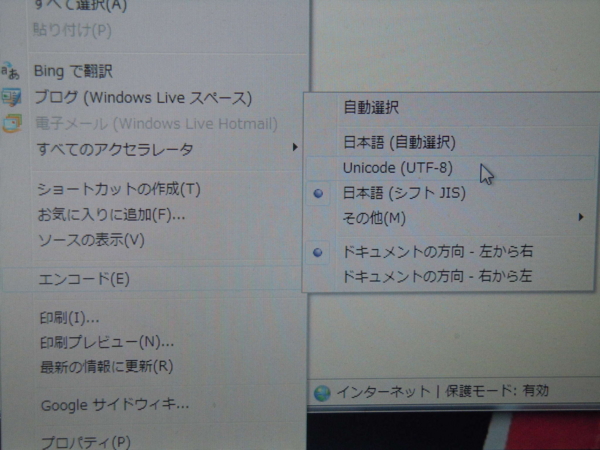Switch encoding to Unicode (UTF-8)
Screen dimensions: 600x450
click(x=450, y=168)
